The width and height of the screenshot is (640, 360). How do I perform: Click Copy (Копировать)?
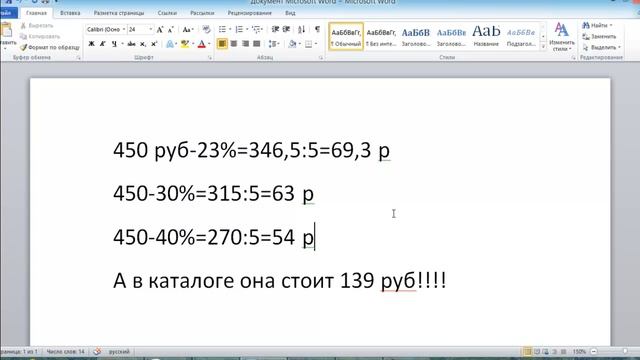40,37
